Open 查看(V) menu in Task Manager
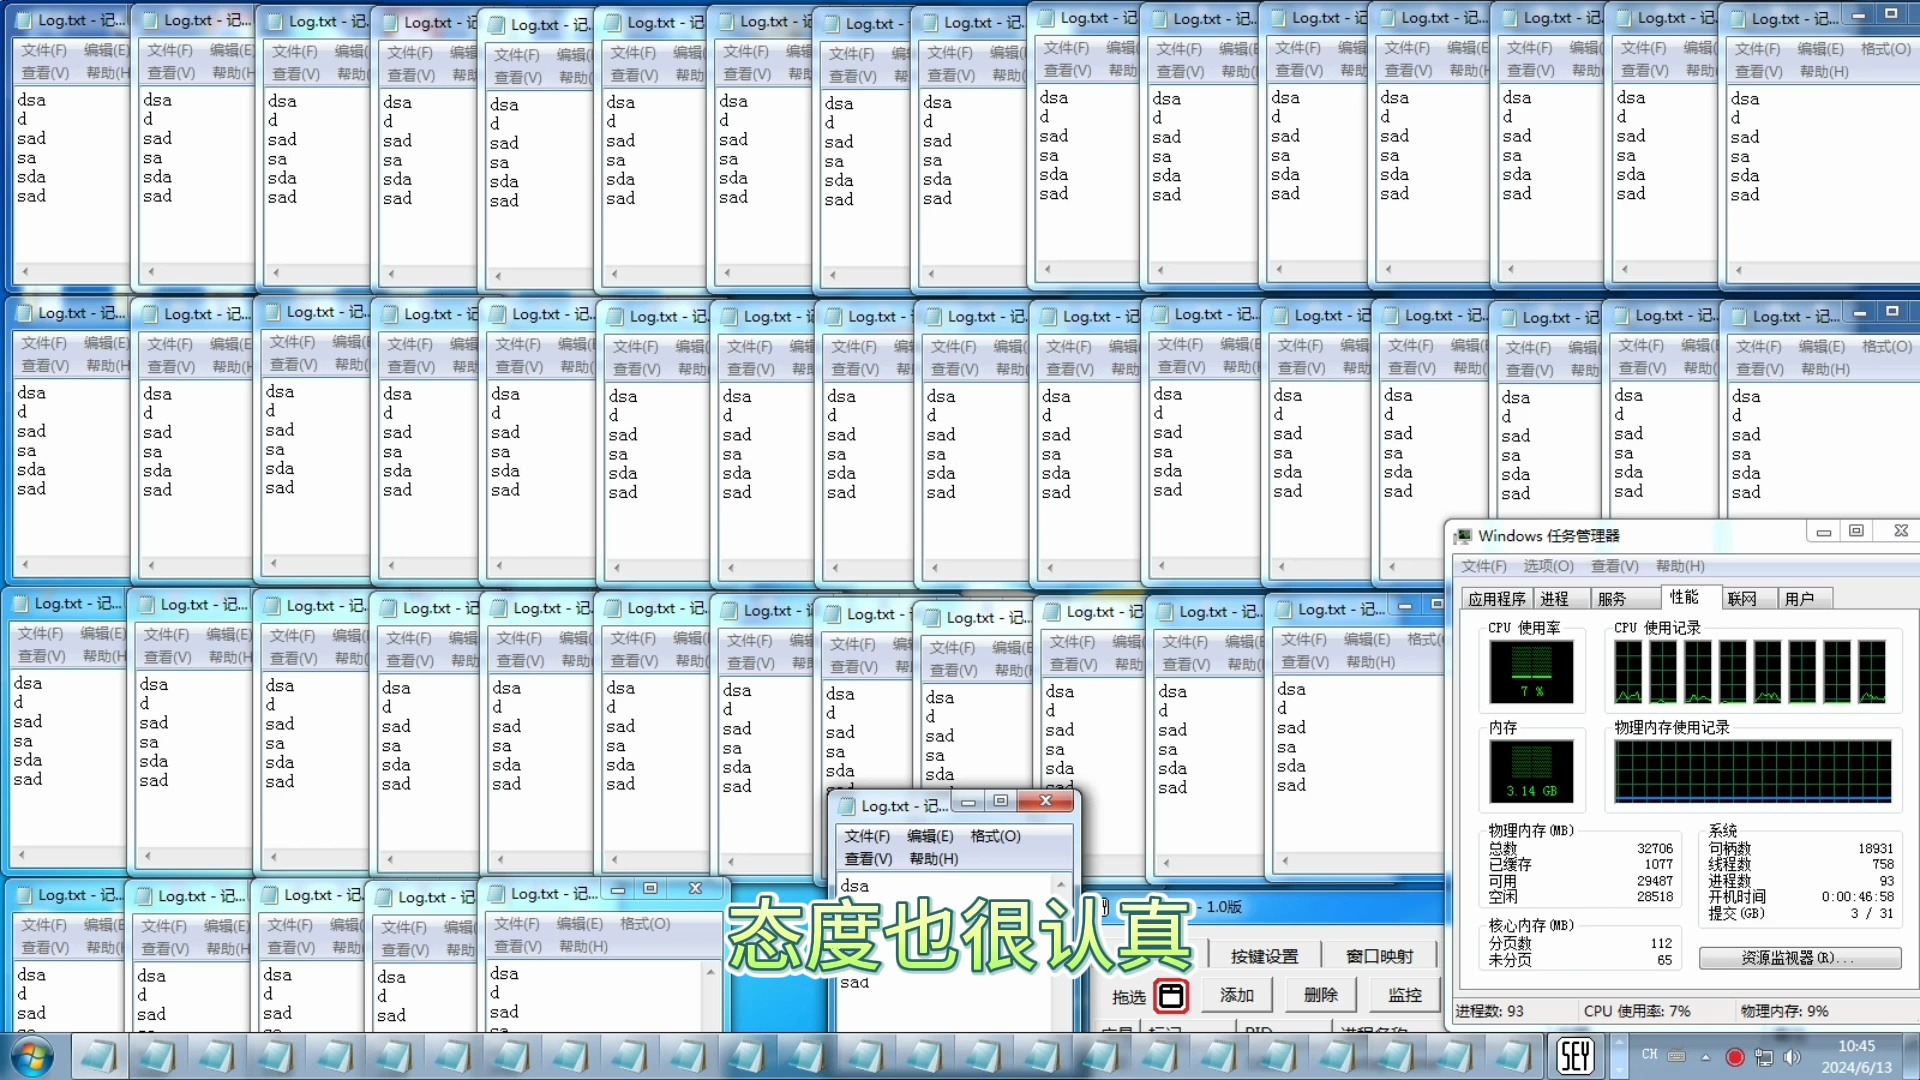 [1614, 566]
